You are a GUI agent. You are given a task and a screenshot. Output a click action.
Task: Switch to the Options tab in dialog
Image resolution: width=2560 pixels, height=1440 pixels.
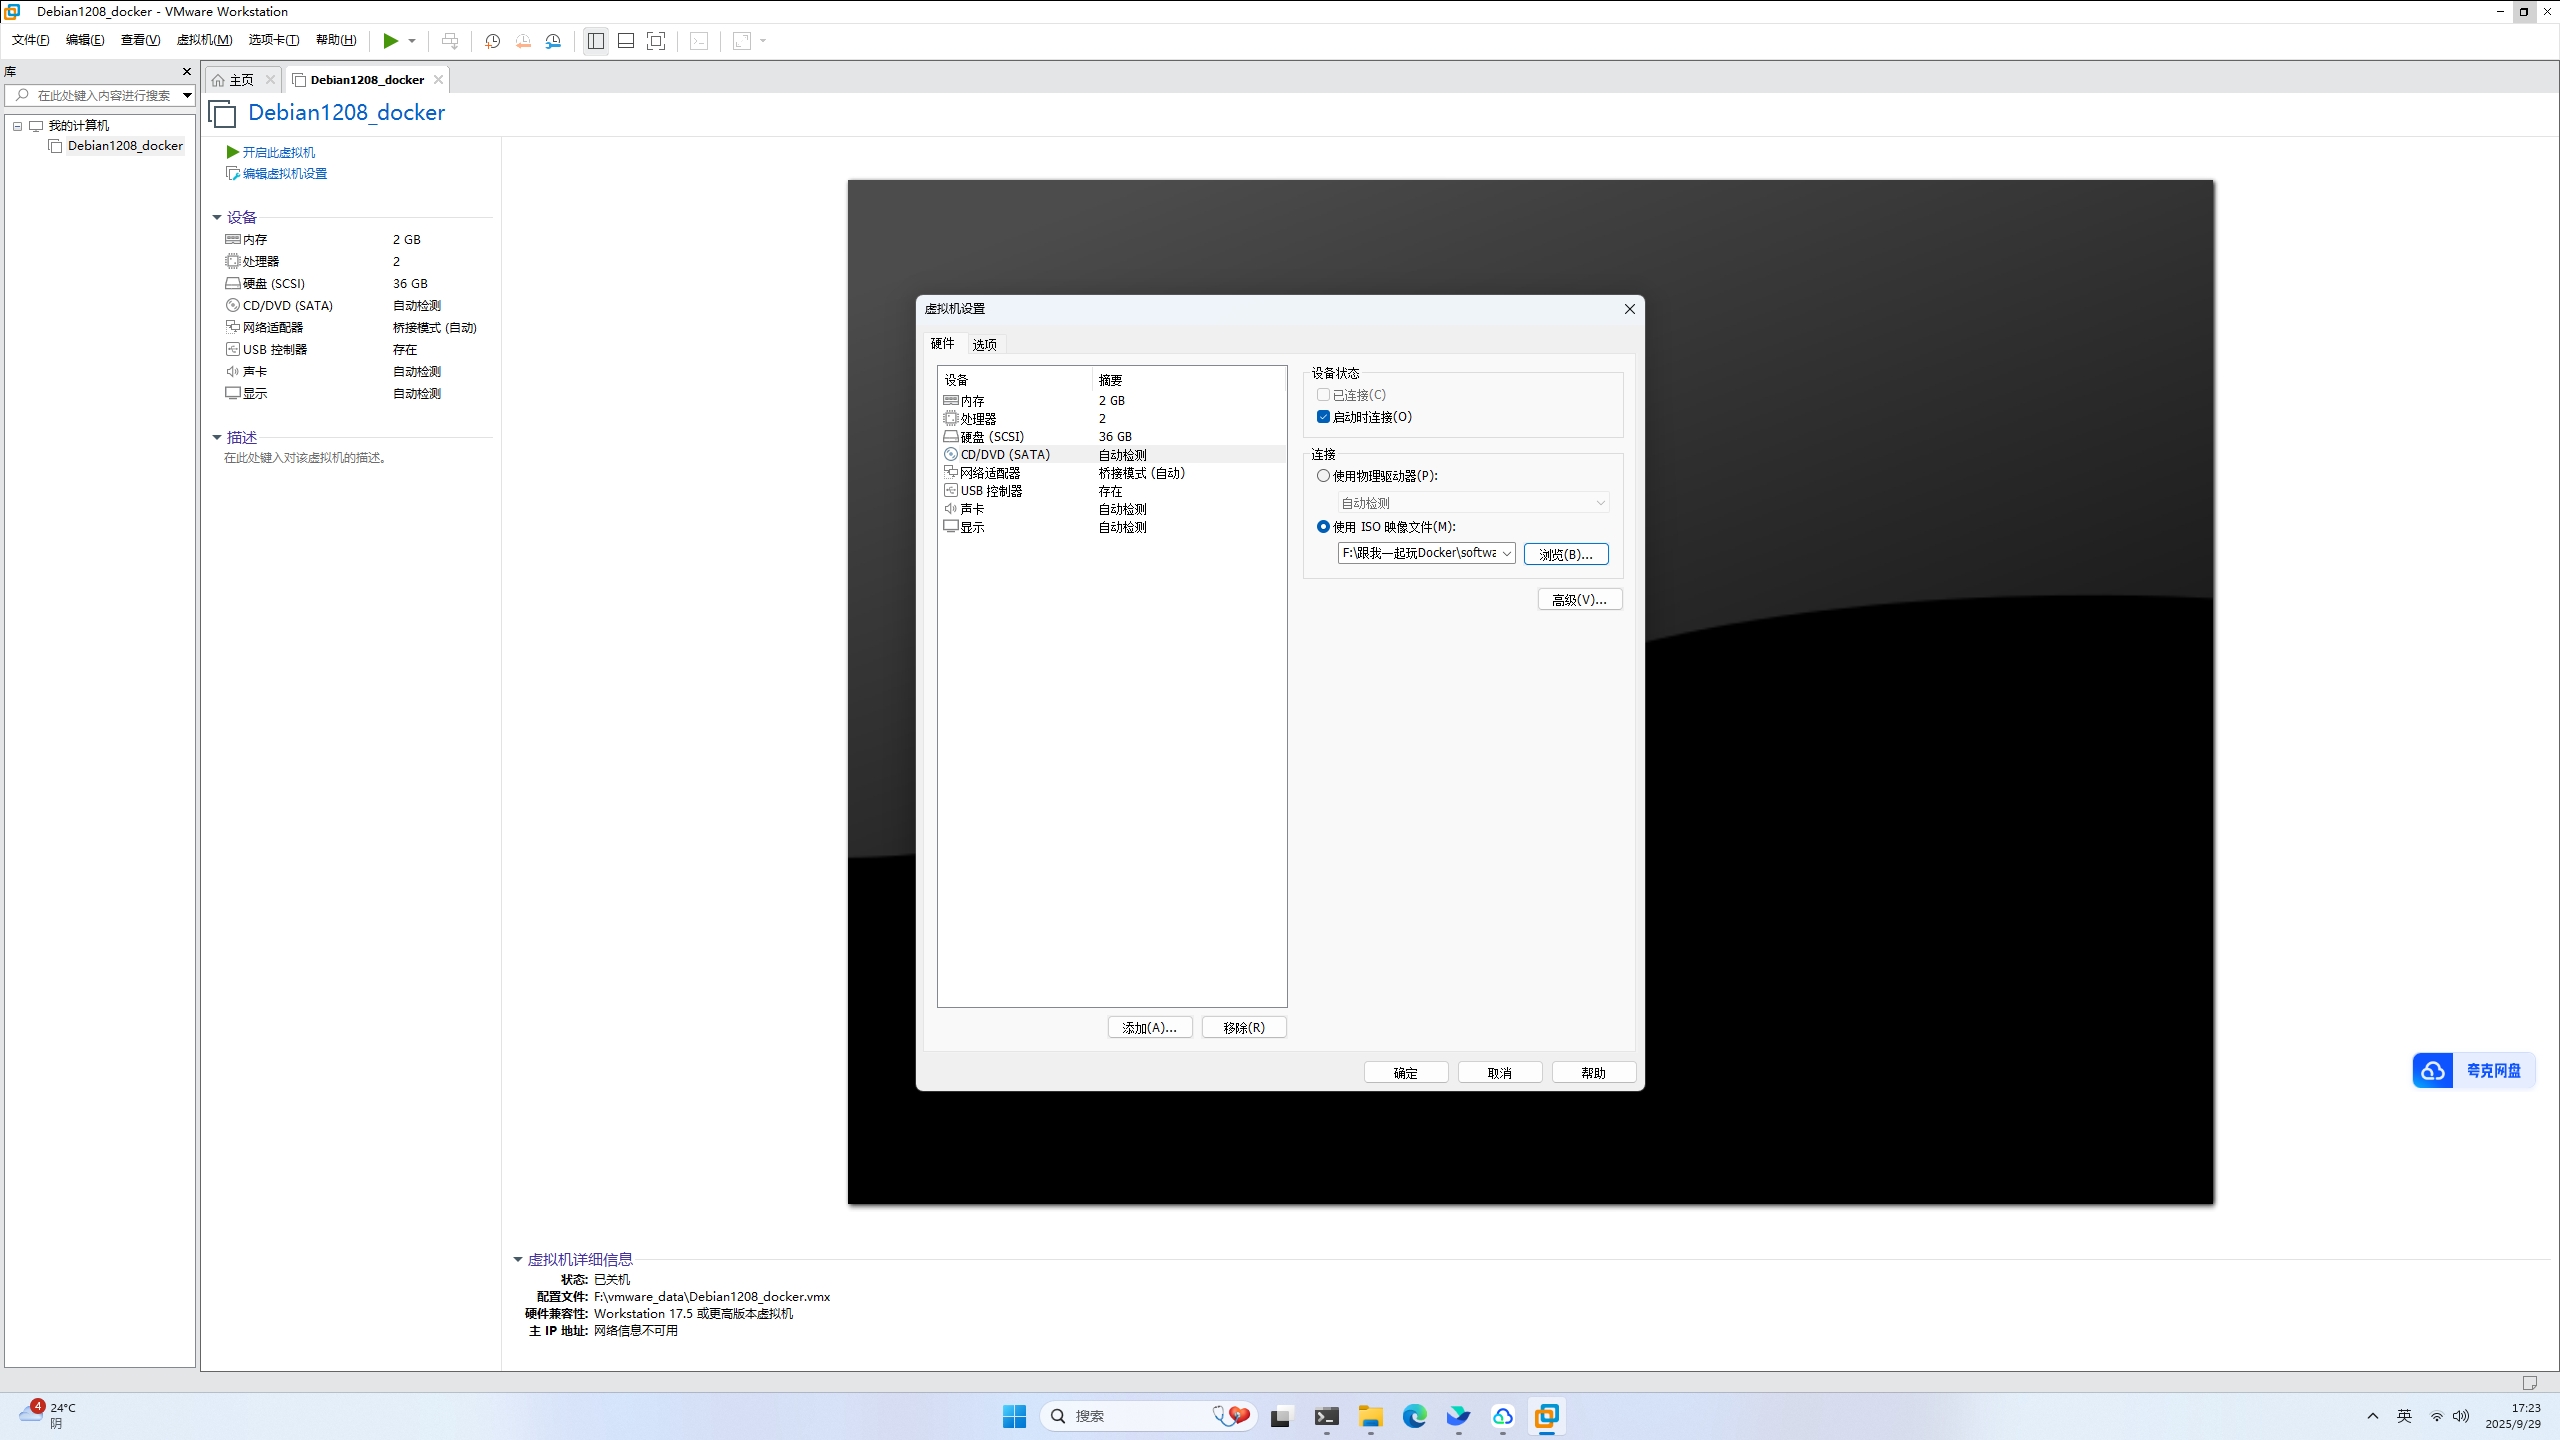coord(984,344)
